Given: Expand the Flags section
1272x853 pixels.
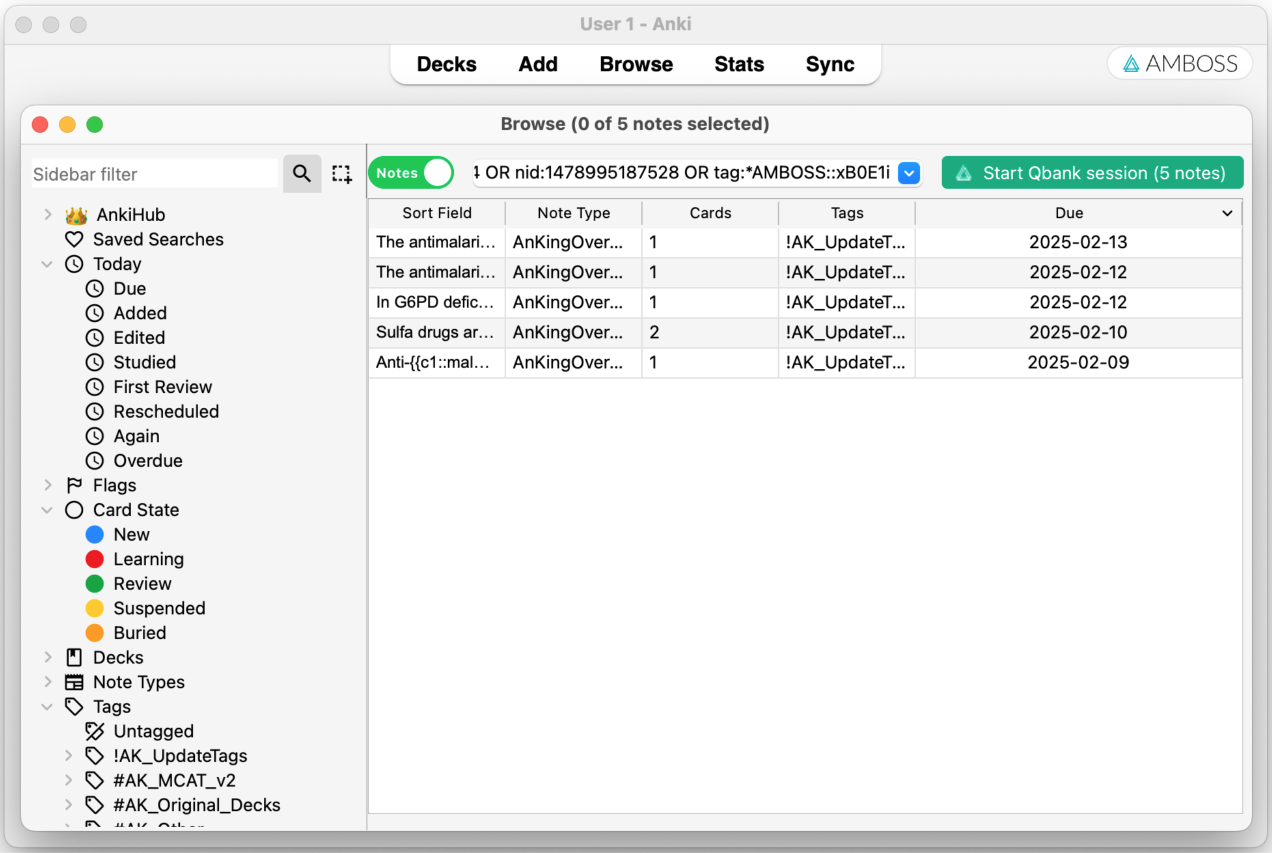Looking at the screenshot, I should coord(48,485).
